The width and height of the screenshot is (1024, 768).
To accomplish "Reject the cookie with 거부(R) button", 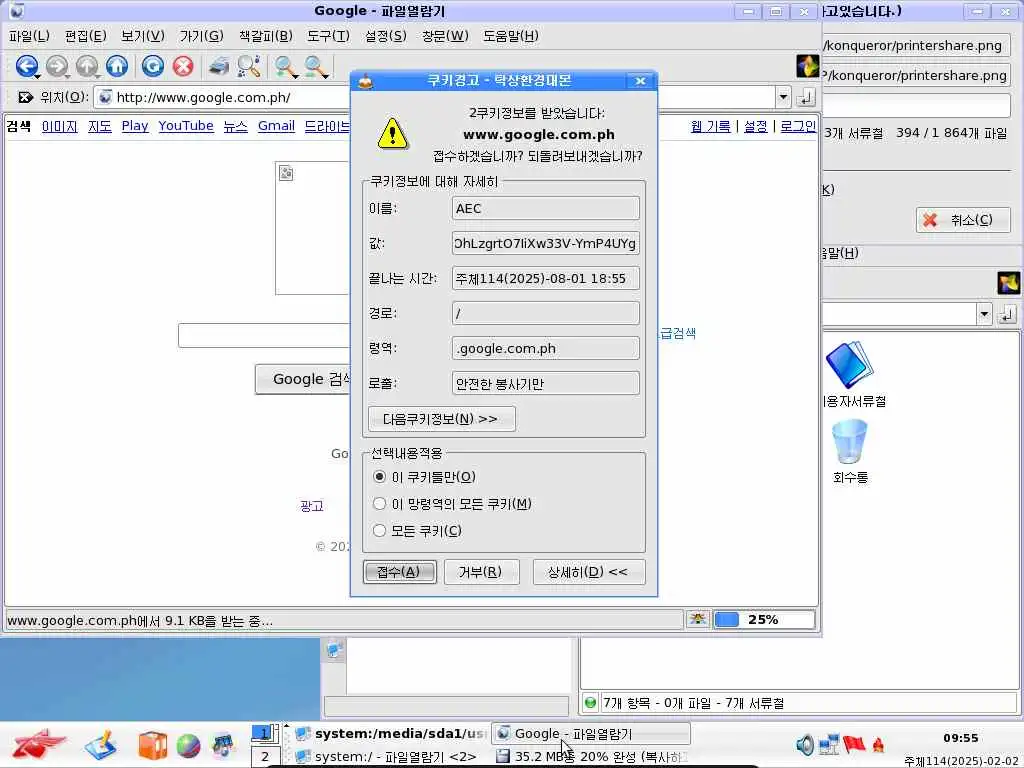I will [481, 572].
